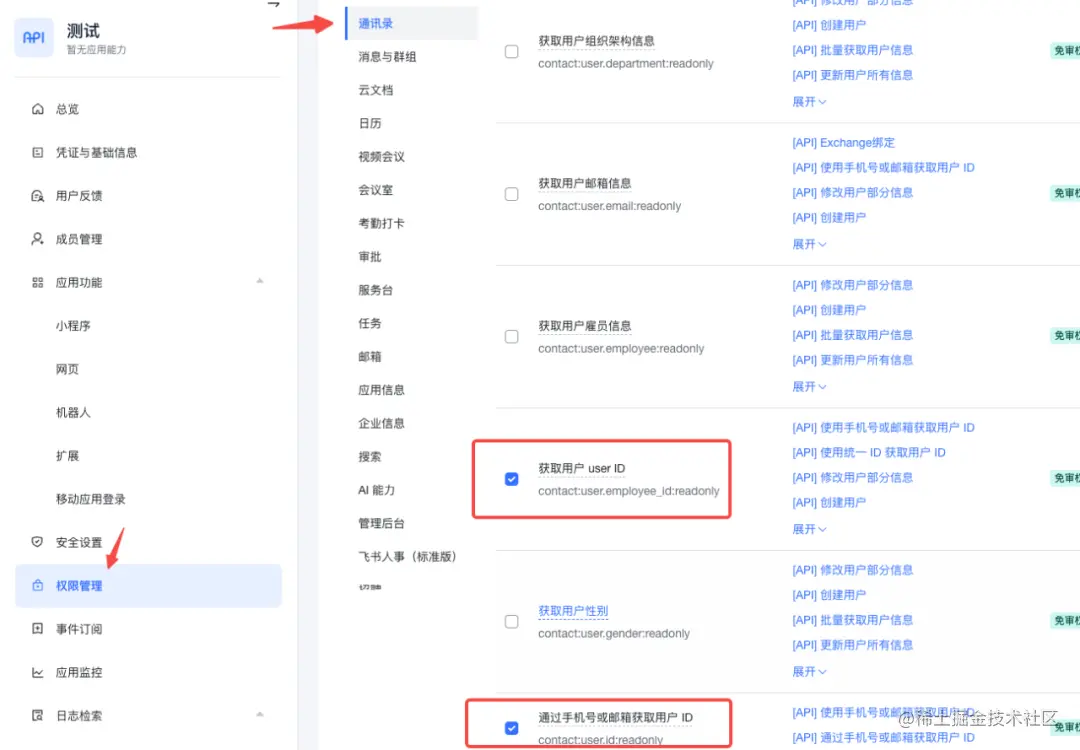Expand API list for contact:user.employee_id:readonly

click(809, 529)
